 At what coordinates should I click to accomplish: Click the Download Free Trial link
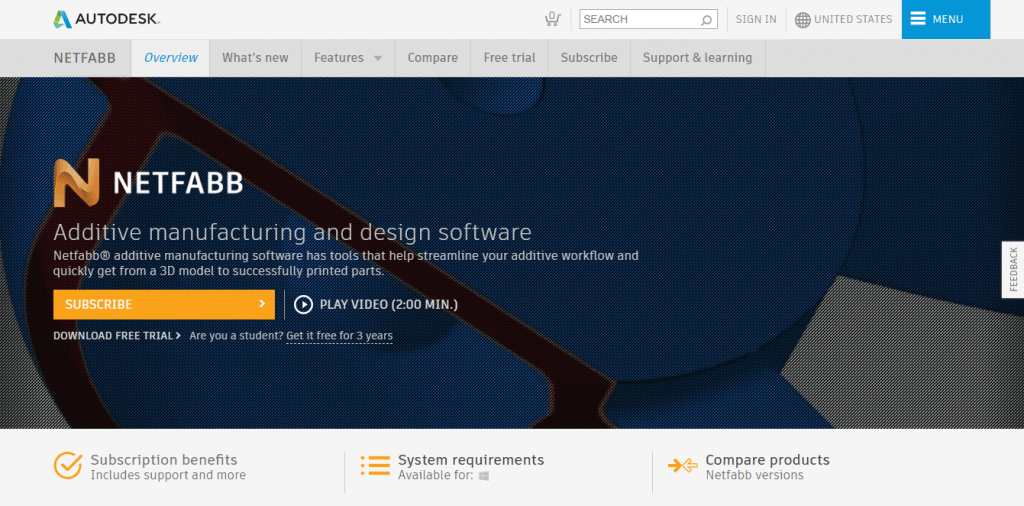[117, 336]
